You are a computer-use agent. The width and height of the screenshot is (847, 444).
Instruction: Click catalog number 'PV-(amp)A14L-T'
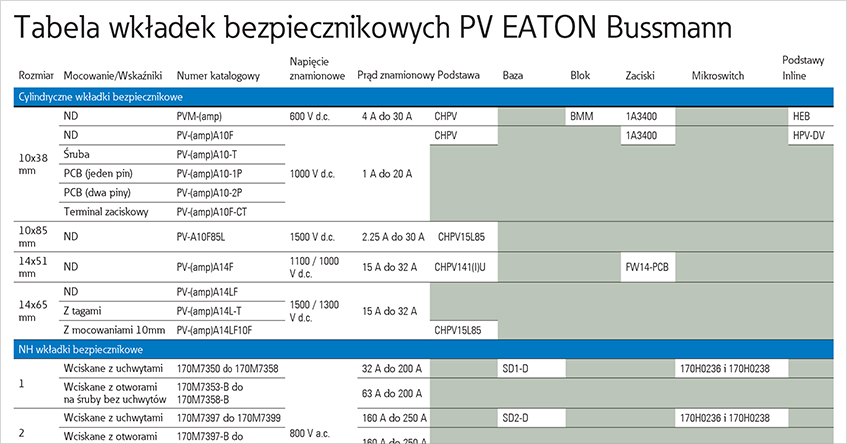pos(209,312)
